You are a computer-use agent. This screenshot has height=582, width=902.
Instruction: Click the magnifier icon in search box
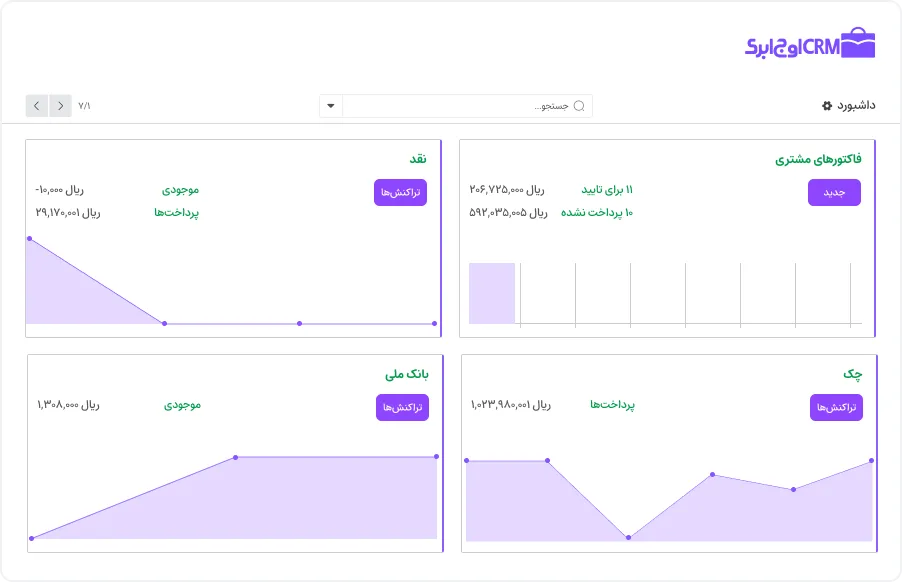(x=578, y=106)
